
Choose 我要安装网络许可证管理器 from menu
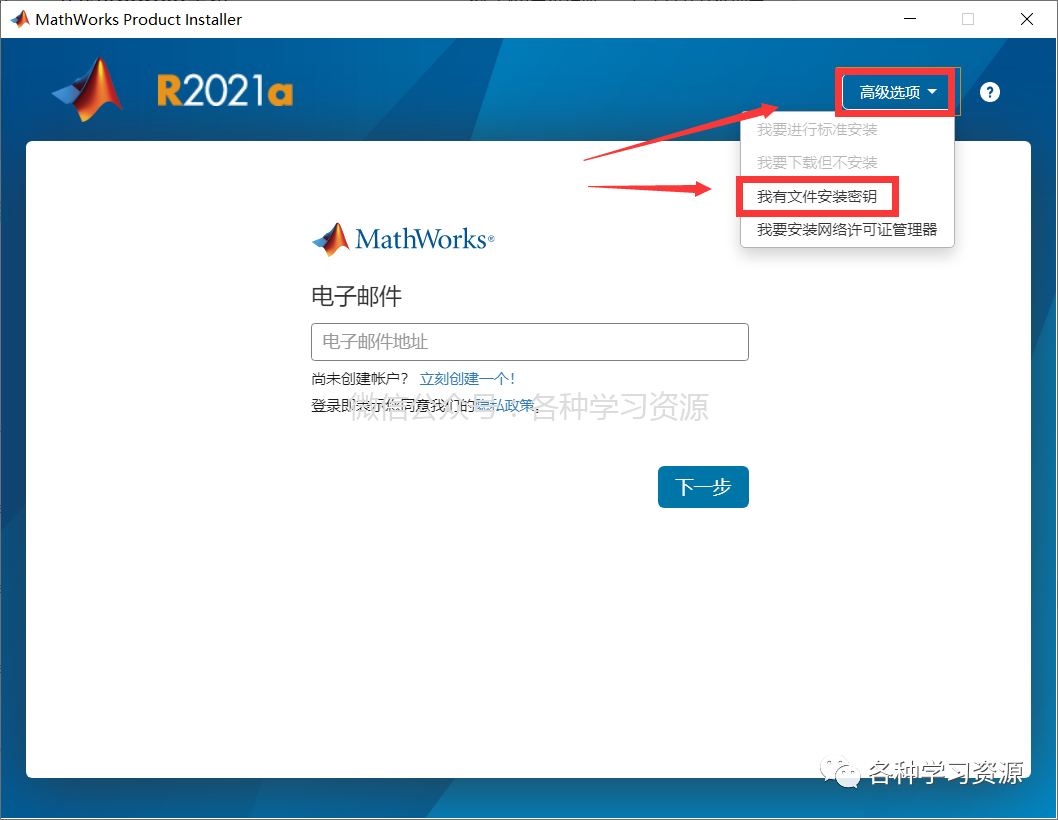847,229
